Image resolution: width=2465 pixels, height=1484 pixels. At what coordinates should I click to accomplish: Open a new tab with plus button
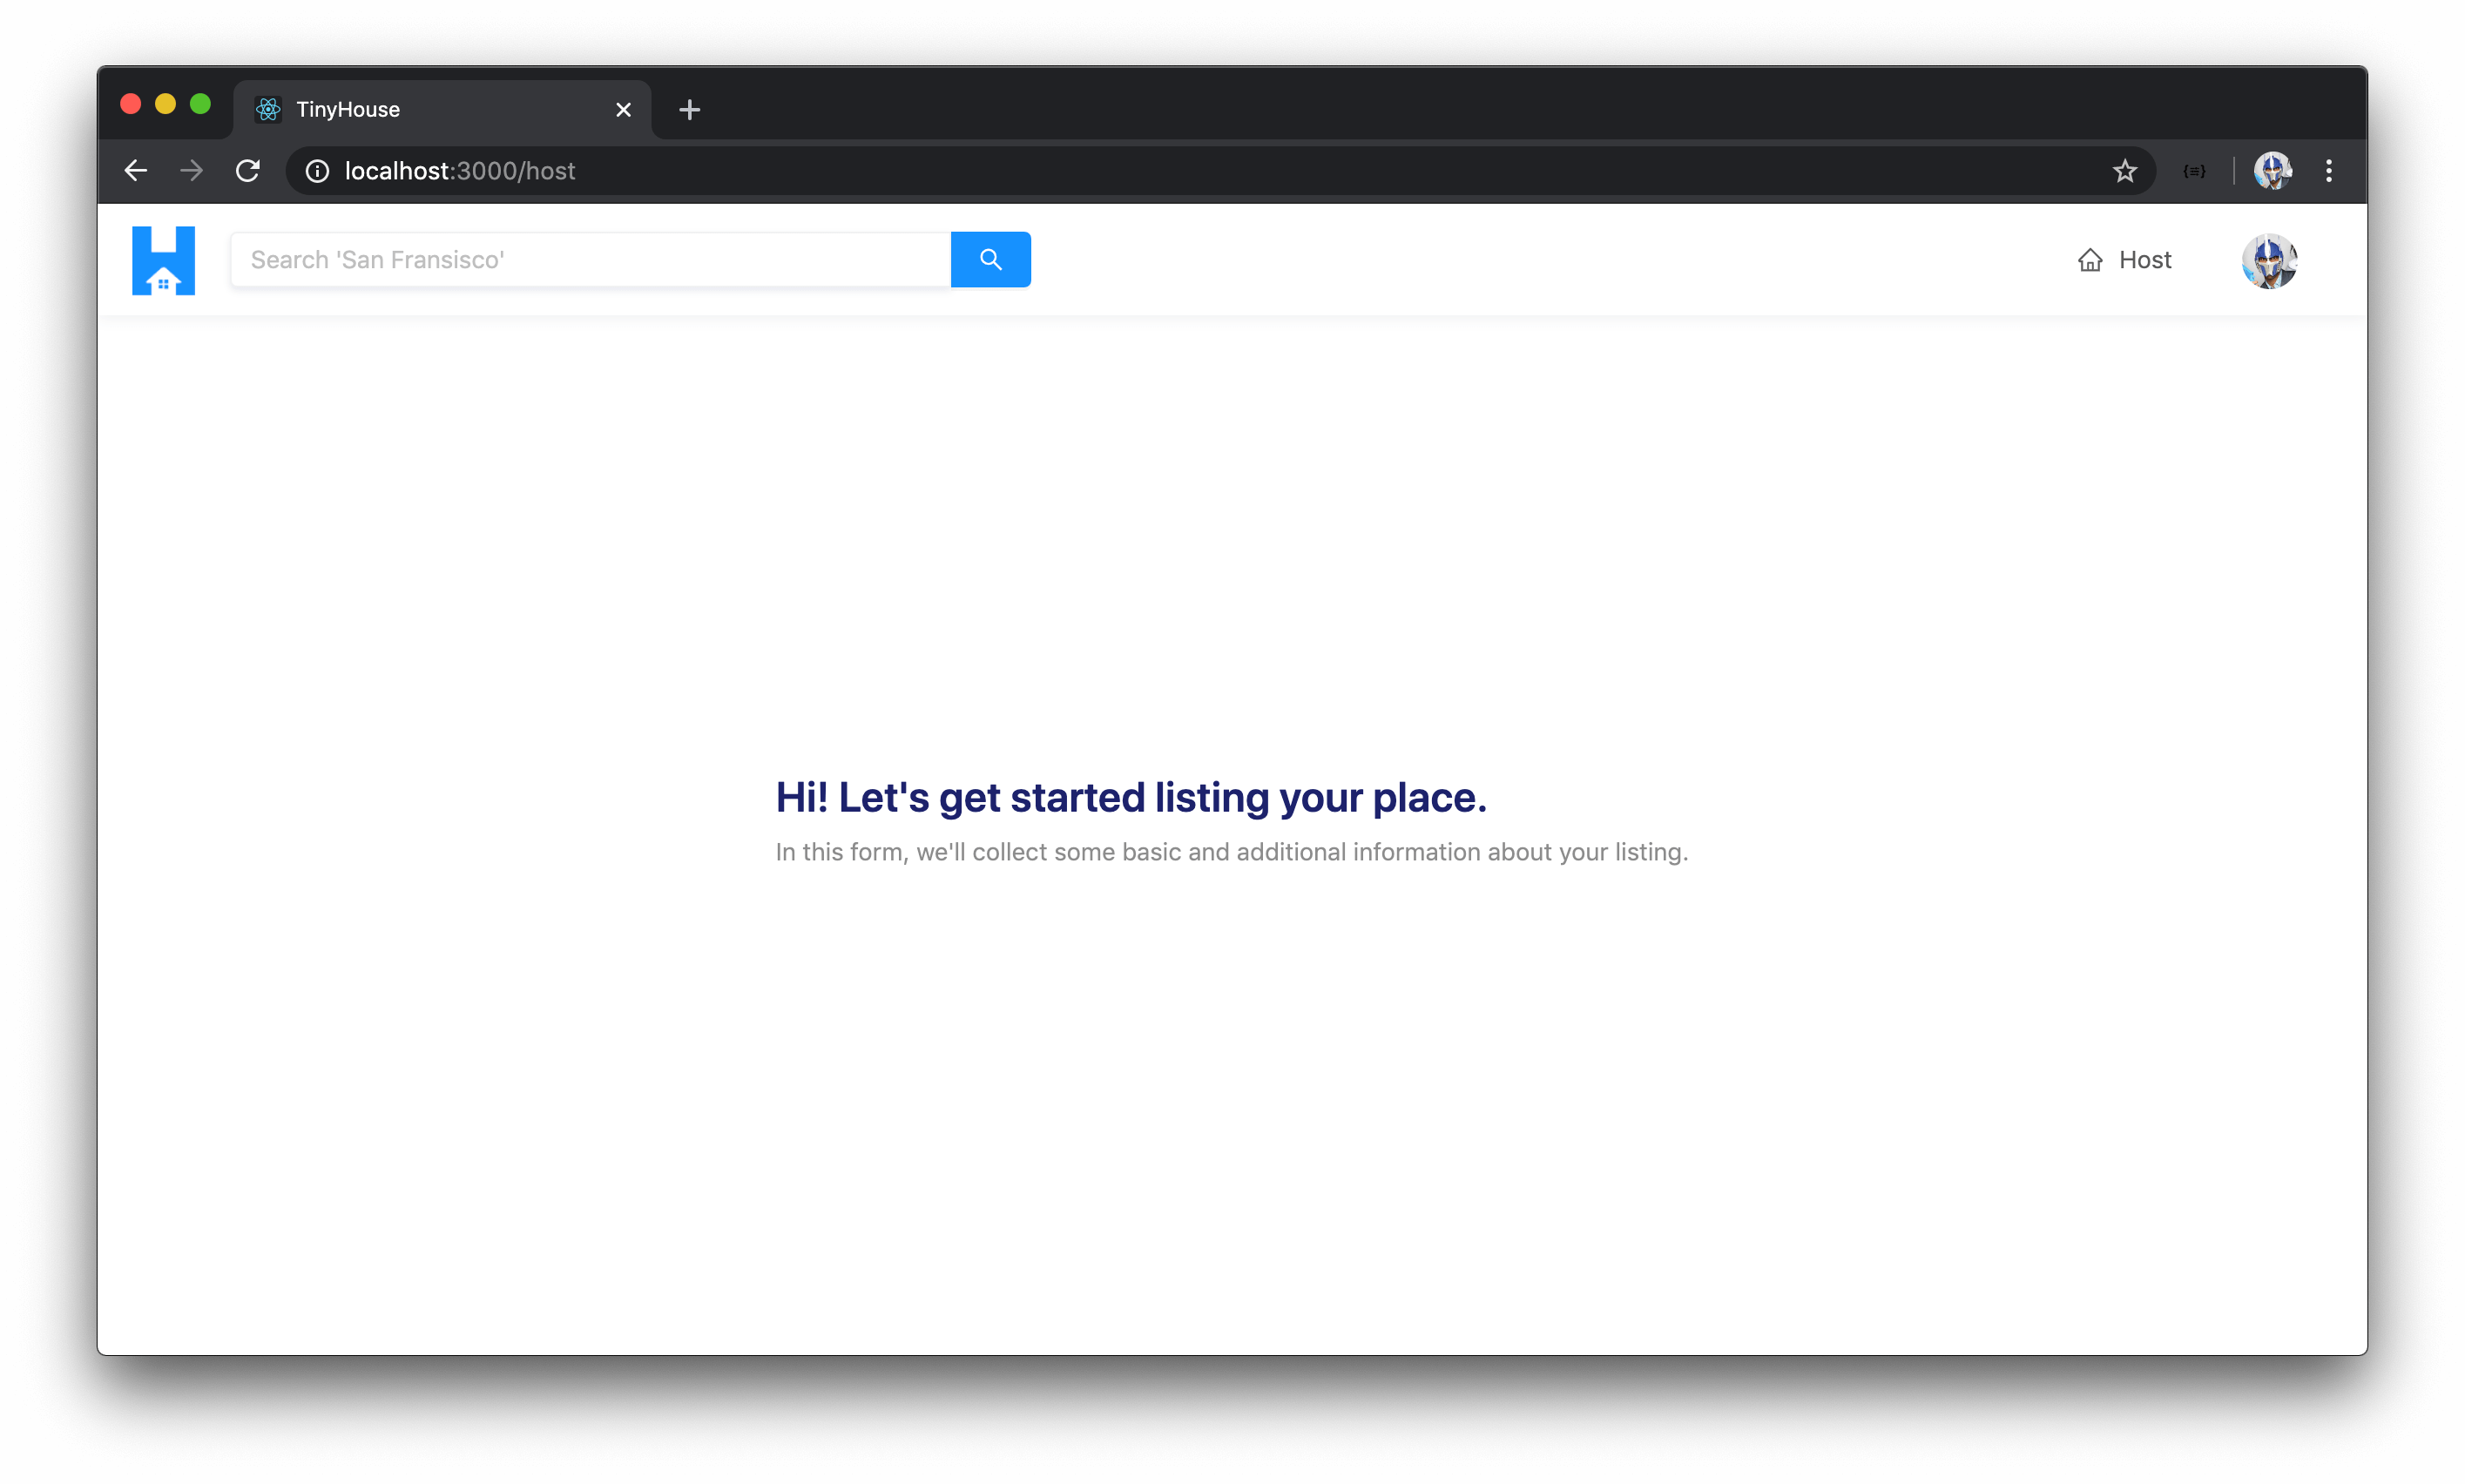[x=689, y=110]
